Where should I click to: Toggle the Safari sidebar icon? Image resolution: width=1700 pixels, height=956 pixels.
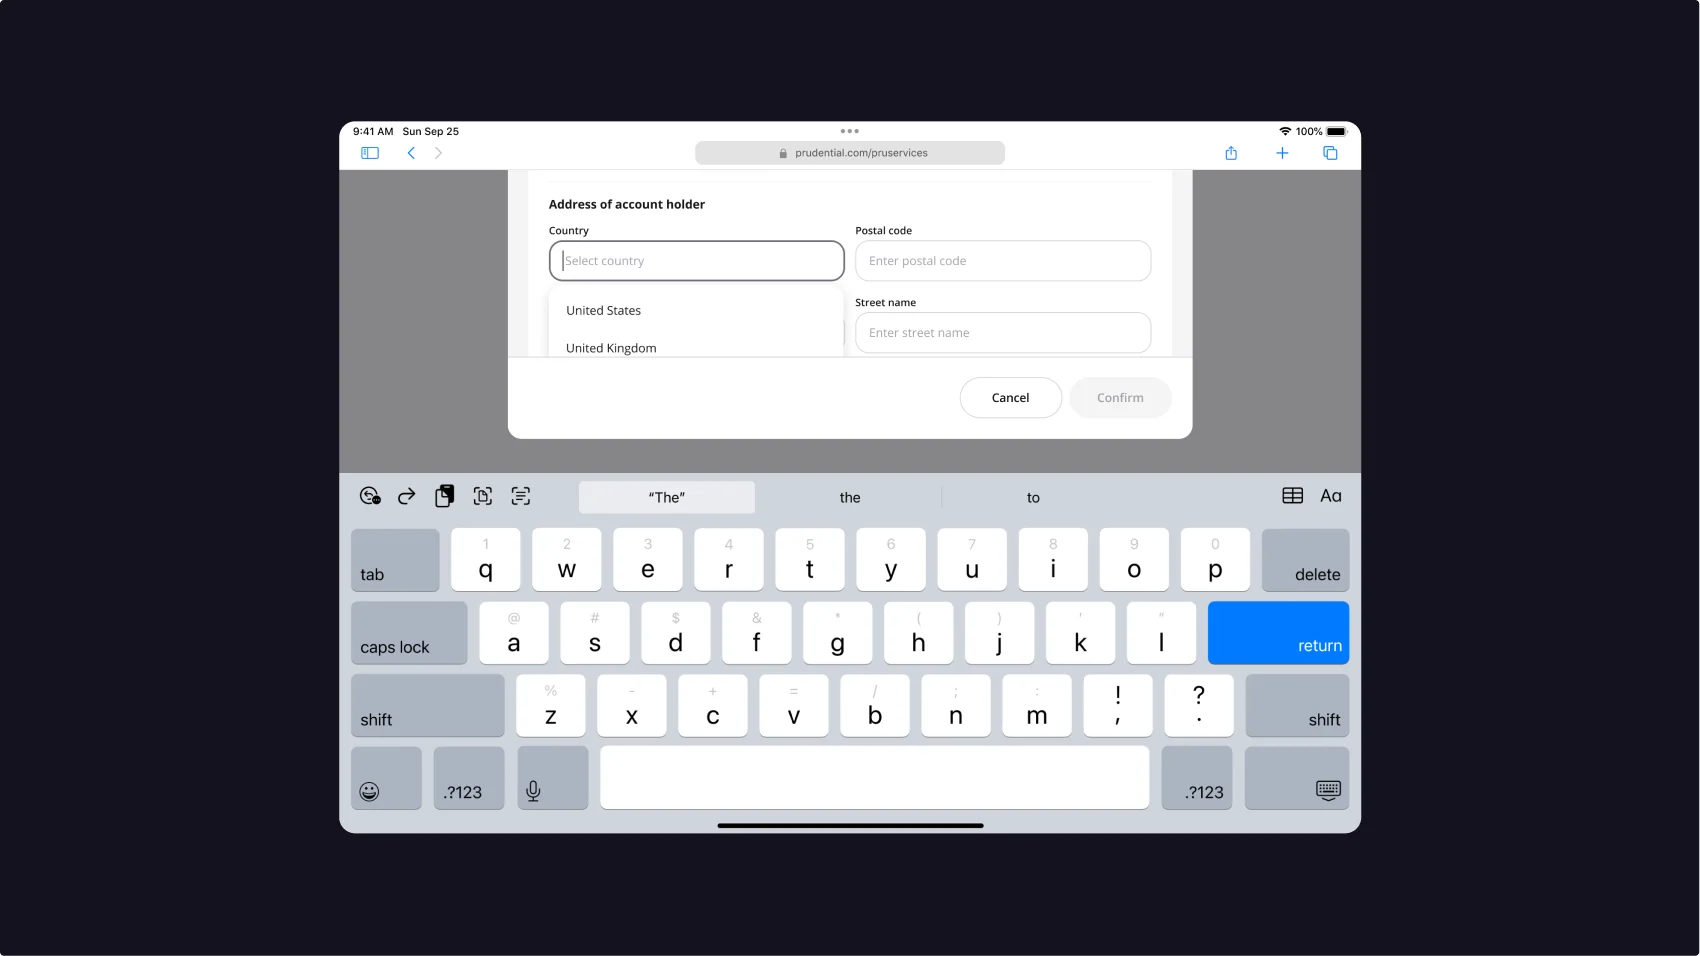[x=370, y=153]
